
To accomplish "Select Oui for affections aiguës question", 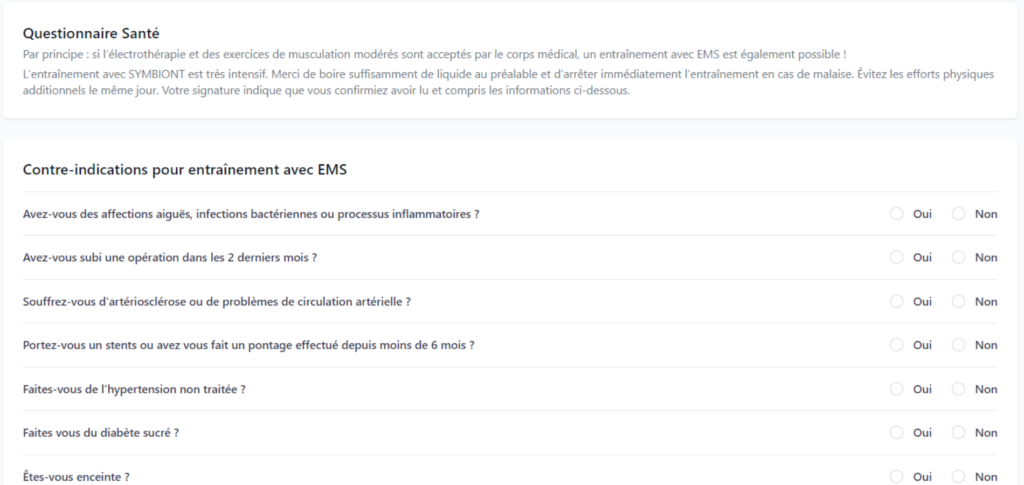I will click(x=896, y=214).
